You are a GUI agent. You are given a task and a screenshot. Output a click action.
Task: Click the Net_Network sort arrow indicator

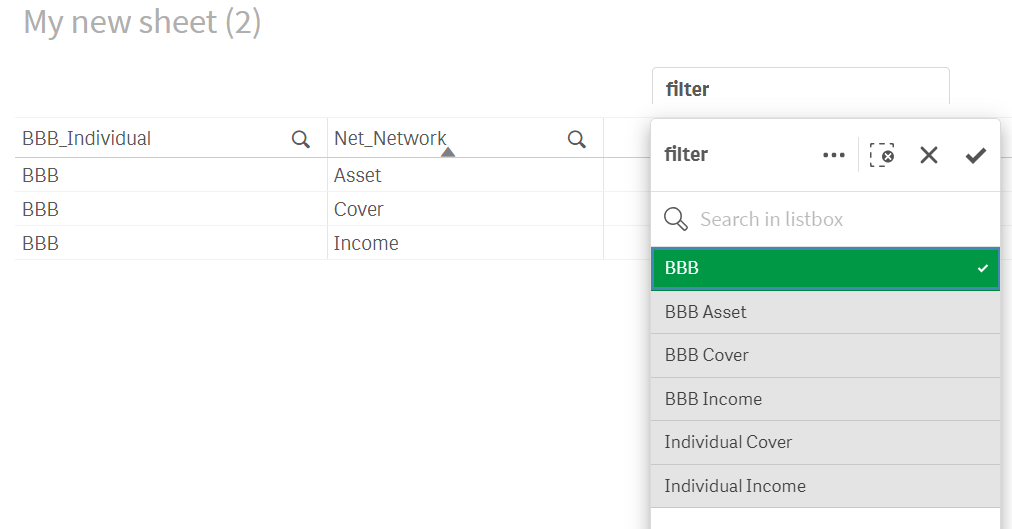coord(448,152)
